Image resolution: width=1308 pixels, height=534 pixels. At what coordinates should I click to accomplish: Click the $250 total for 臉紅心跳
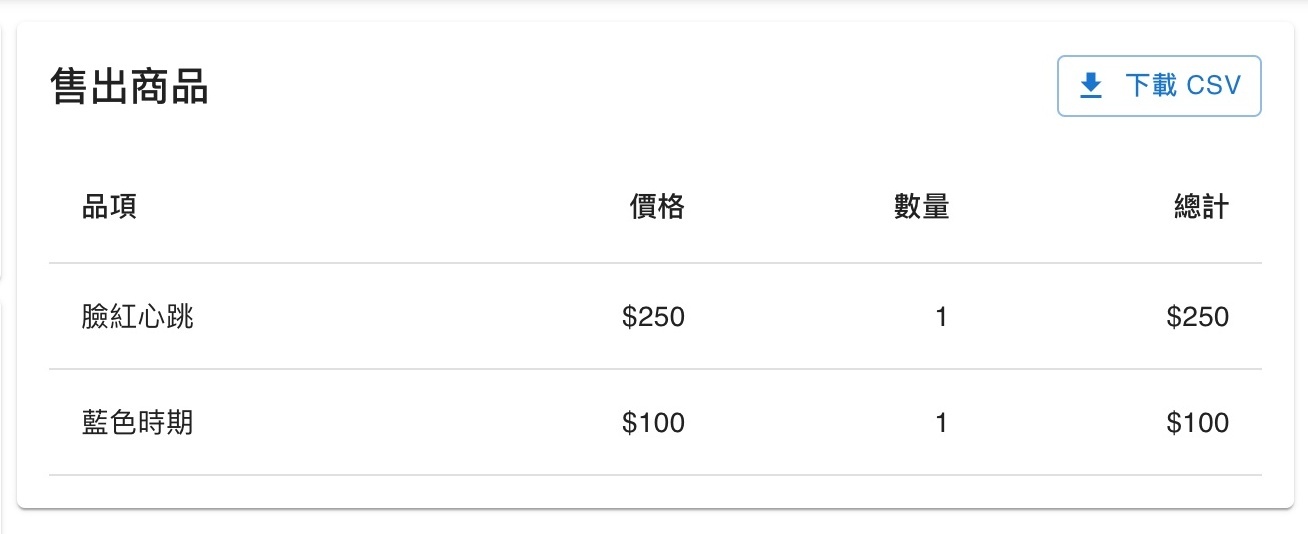[1197, 317]
